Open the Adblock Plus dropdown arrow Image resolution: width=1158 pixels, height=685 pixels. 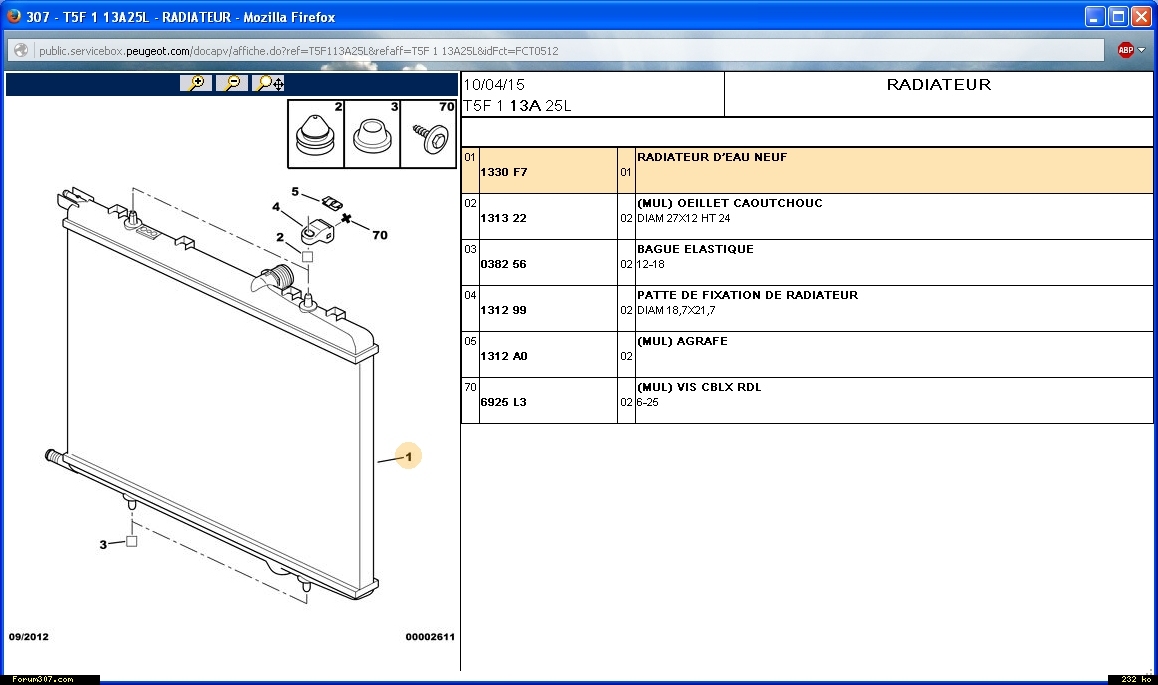pyautogui.click(x=1142, y=50)
